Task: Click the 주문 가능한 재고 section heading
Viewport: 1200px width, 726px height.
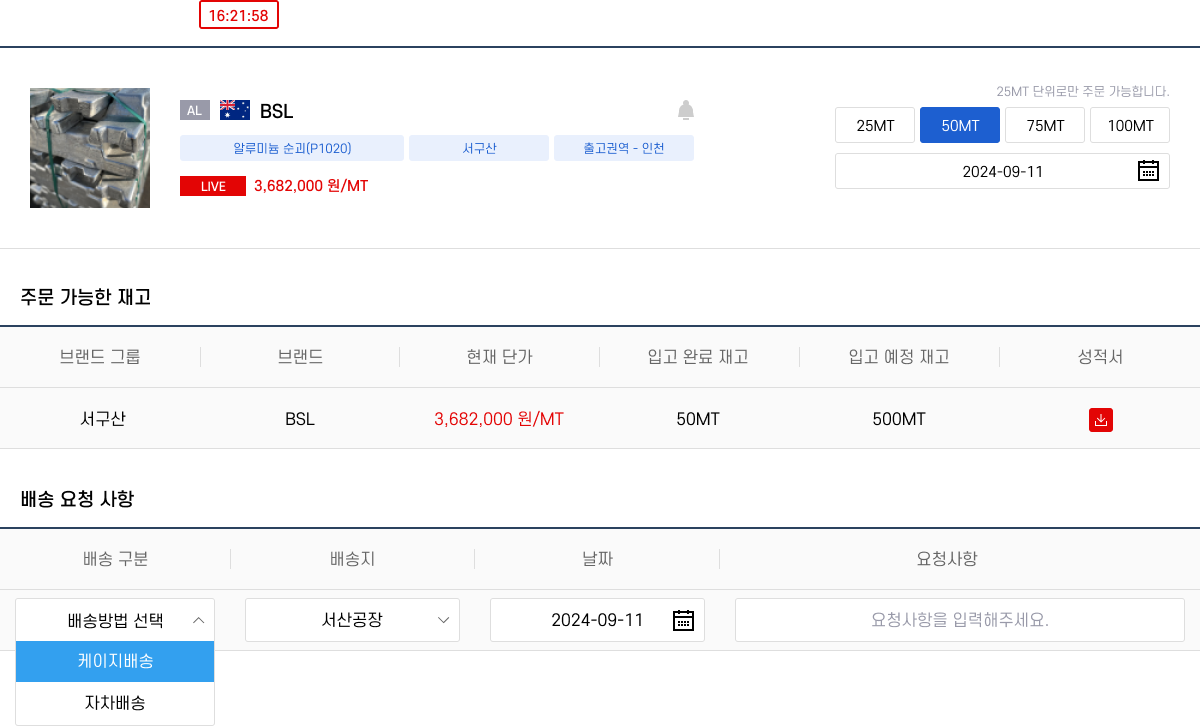Action: [x=85, y=296]
